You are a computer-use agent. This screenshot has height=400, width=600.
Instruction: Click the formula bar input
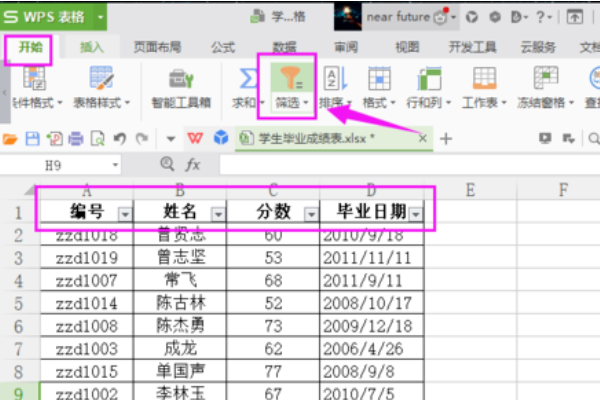tap(409, 165)
